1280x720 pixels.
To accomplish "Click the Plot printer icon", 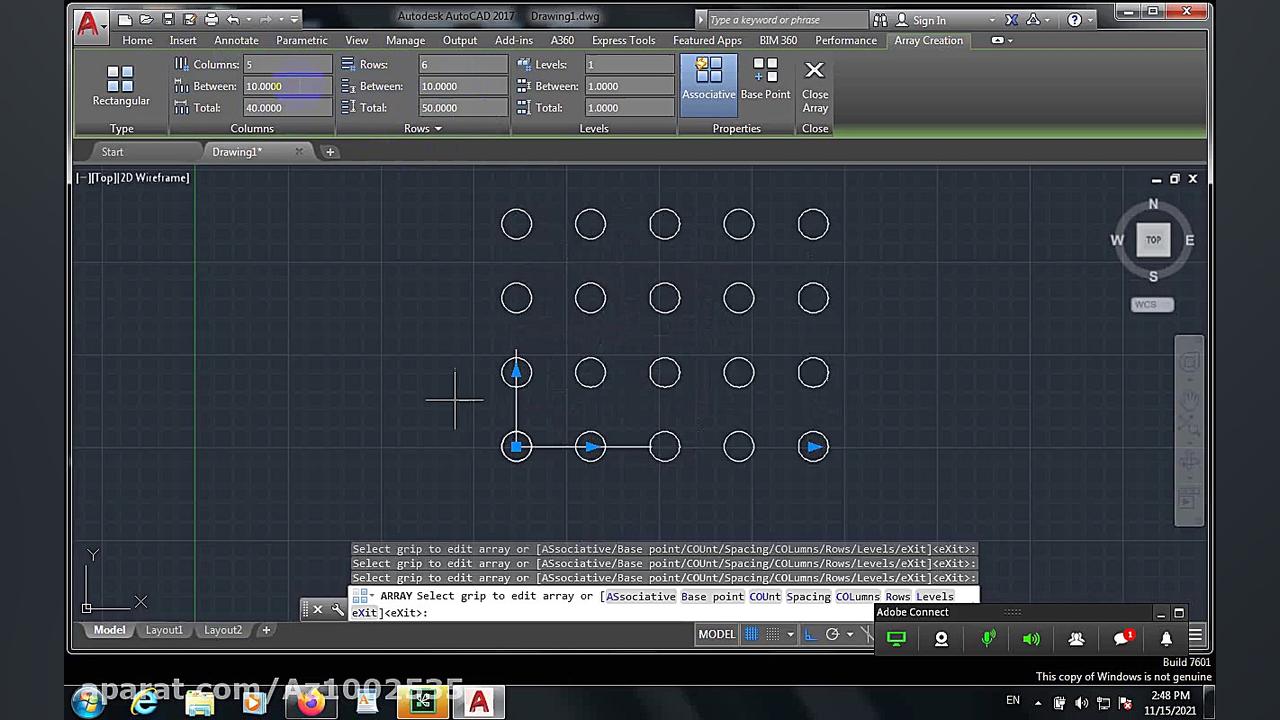I will (x=211, y=19).
